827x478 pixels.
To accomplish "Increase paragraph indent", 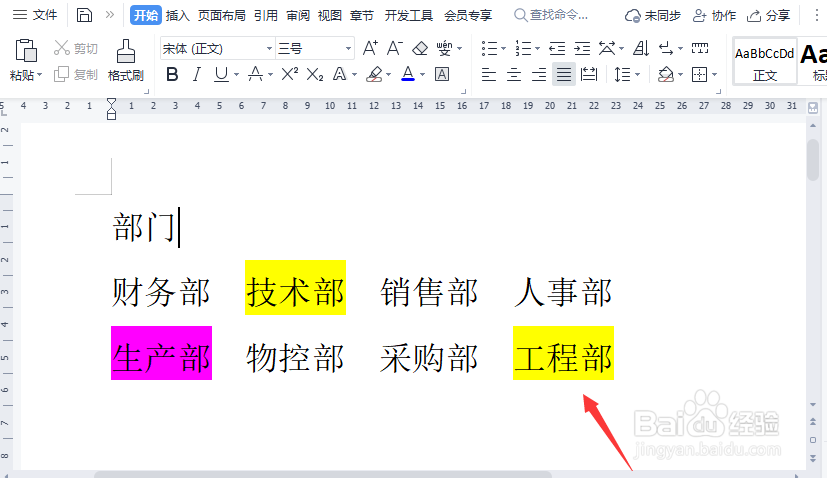I will [x=582, y=49].
